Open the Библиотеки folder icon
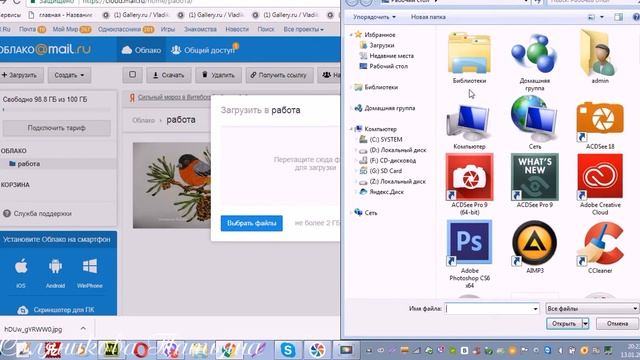 pos(469,54)
